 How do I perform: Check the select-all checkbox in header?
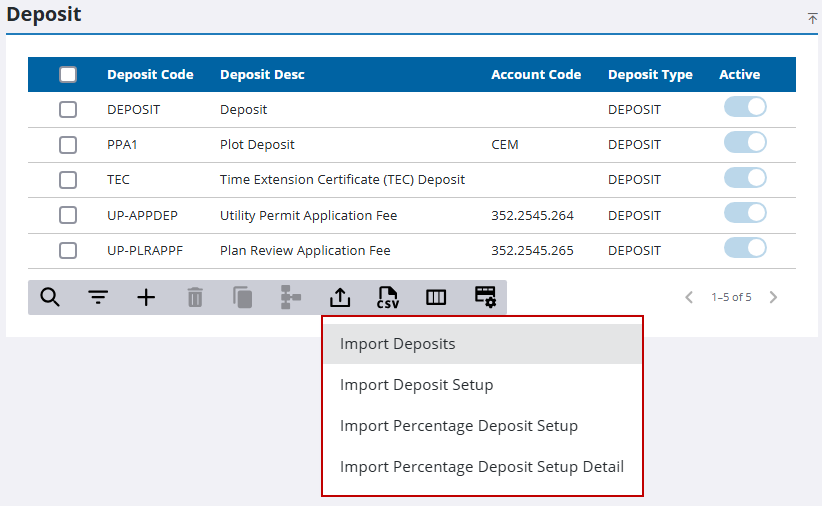click(68, 75)
